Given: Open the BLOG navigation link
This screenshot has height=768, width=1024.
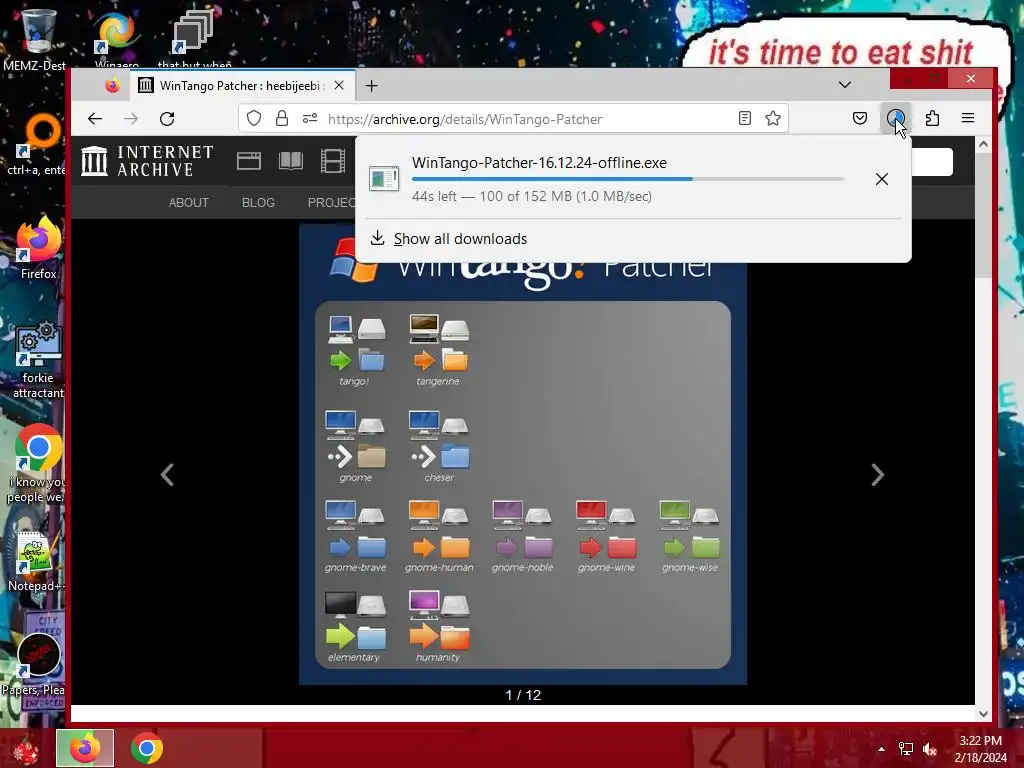Looking at the screenshot, I should click(x=258, y=202).
